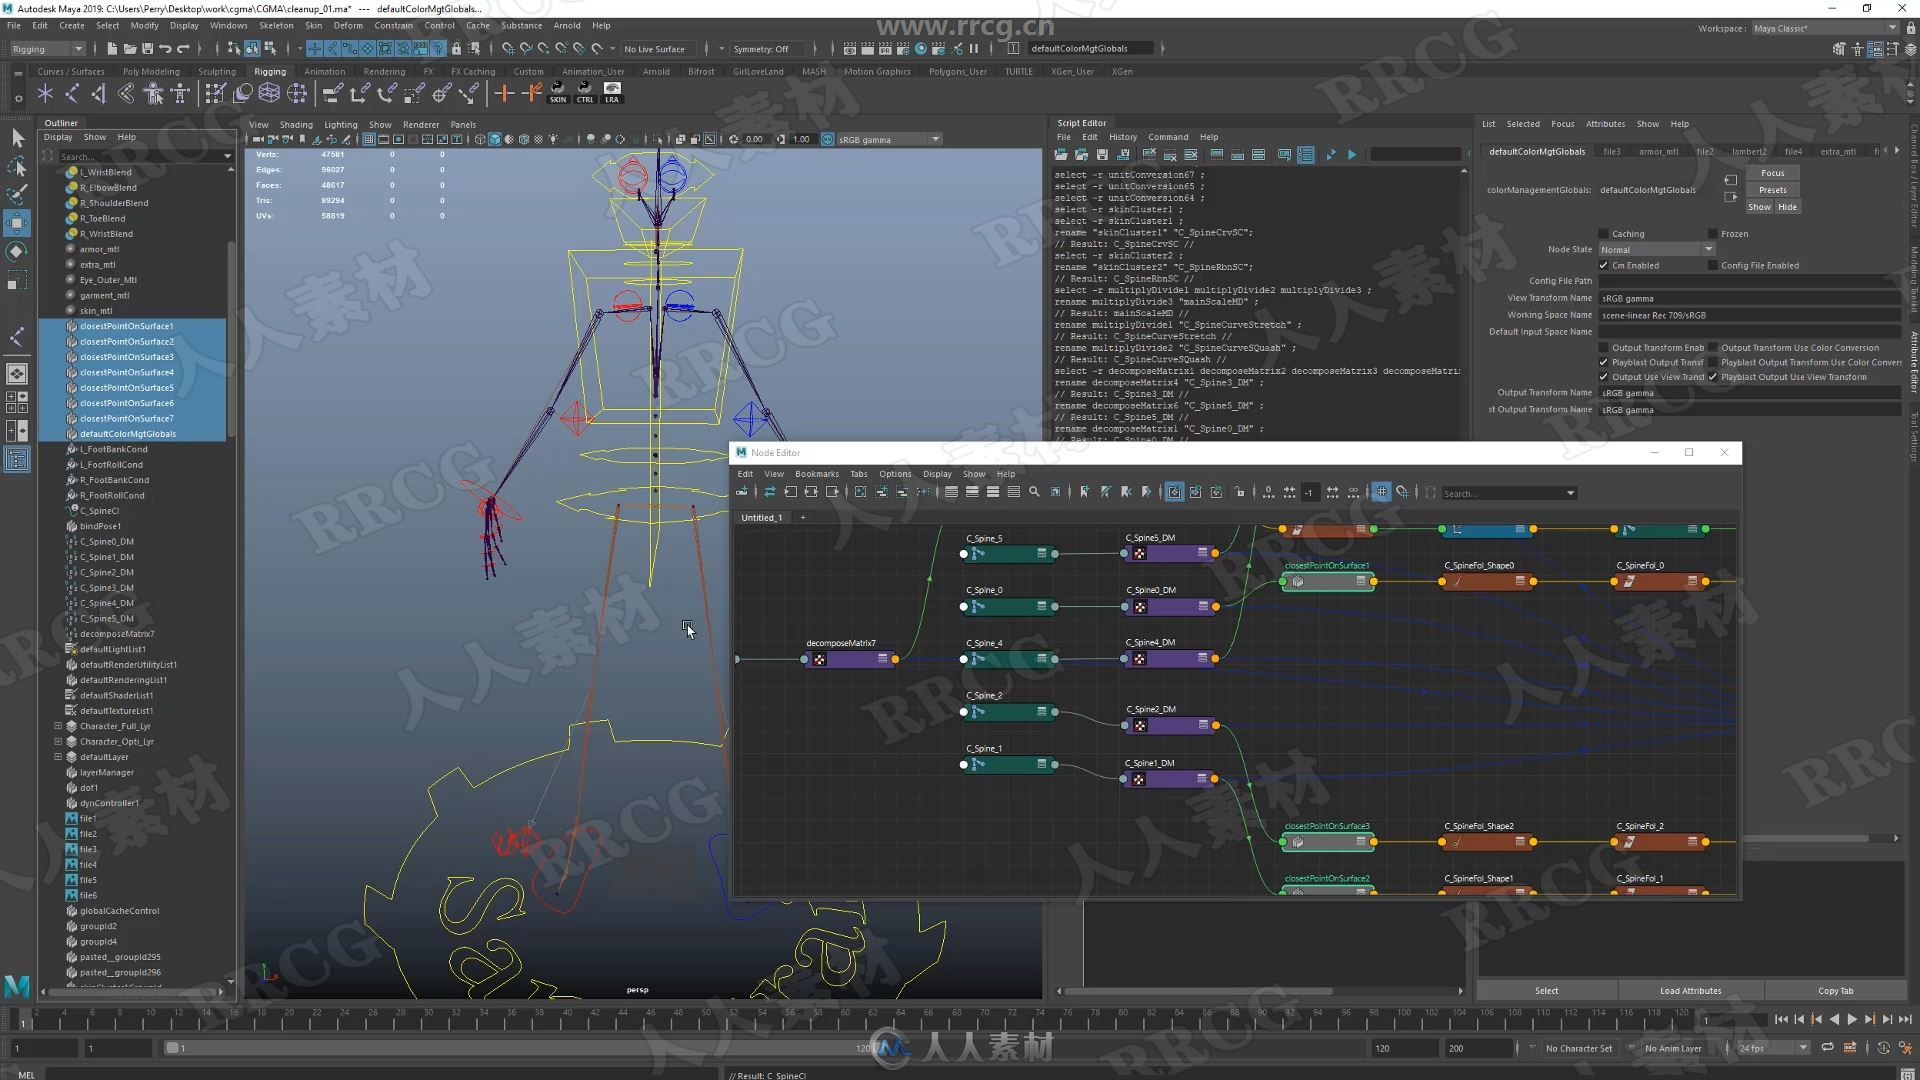
Task: Click the Select tool arrow in toolbox
Action: click(17, 137)
